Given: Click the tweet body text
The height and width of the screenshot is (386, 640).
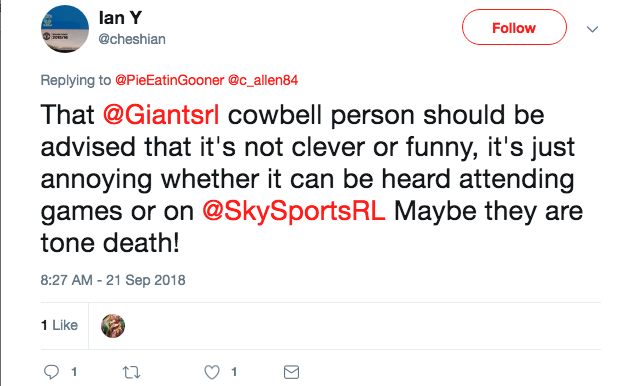Looking at the screenshot, I should point(312,179).
